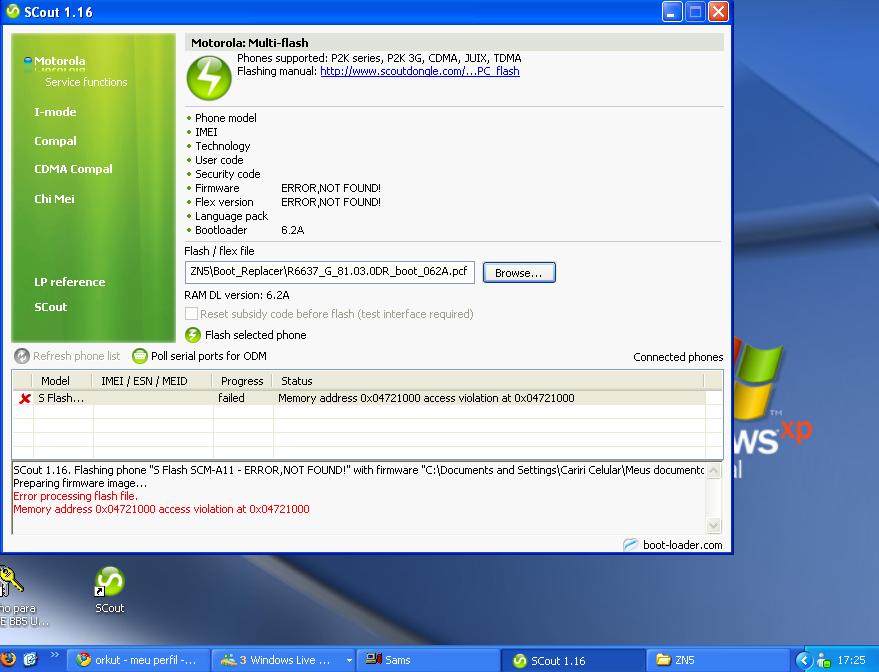Open LP reference in the sidebar
The height and width of the screenshot is (672, 879).
point(70,281)
